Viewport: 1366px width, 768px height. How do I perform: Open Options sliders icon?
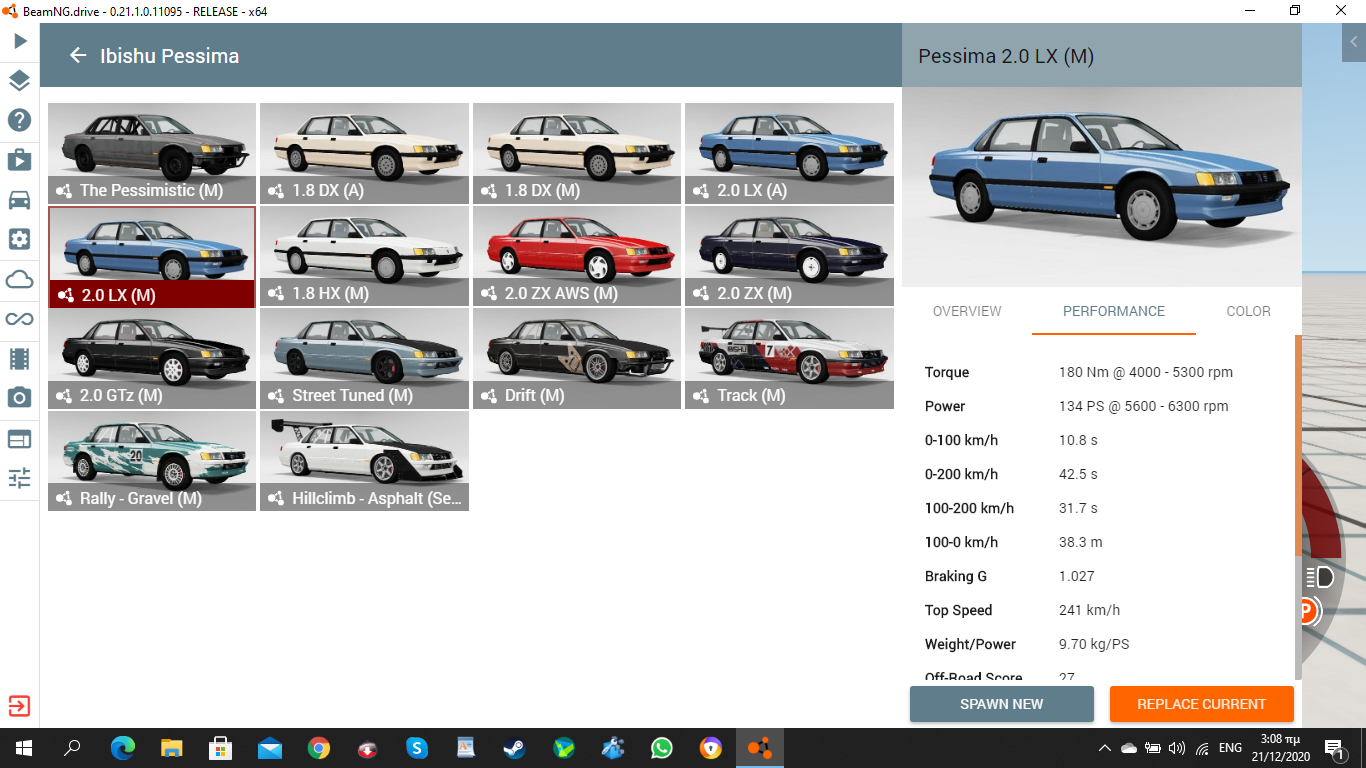[19, 477]
